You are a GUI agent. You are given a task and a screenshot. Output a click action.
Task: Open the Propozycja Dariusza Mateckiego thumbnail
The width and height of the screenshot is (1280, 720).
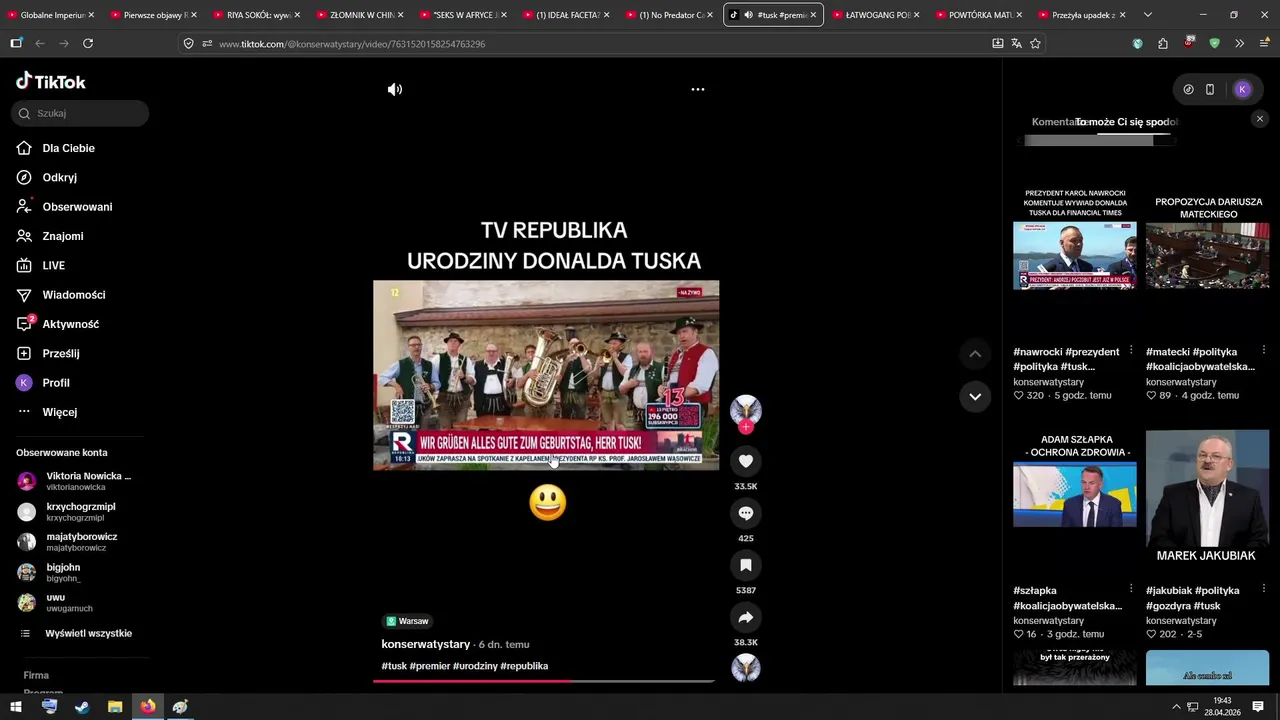pyautogui.click(x=1207, y=255)
